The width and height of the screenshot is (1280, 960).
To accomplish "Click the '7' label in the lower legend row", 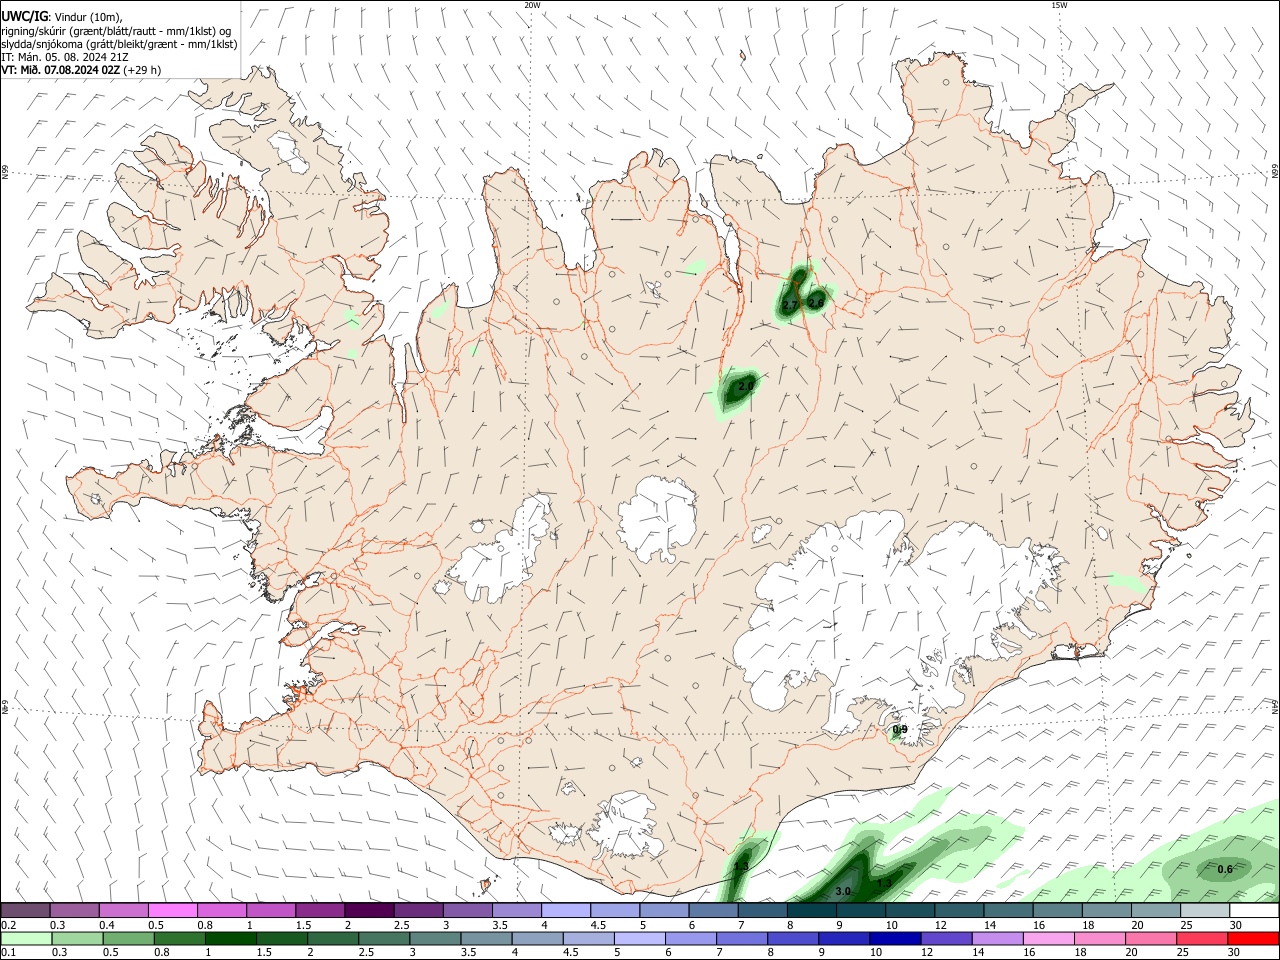I will pyautogui.click(x=721, y=952).
